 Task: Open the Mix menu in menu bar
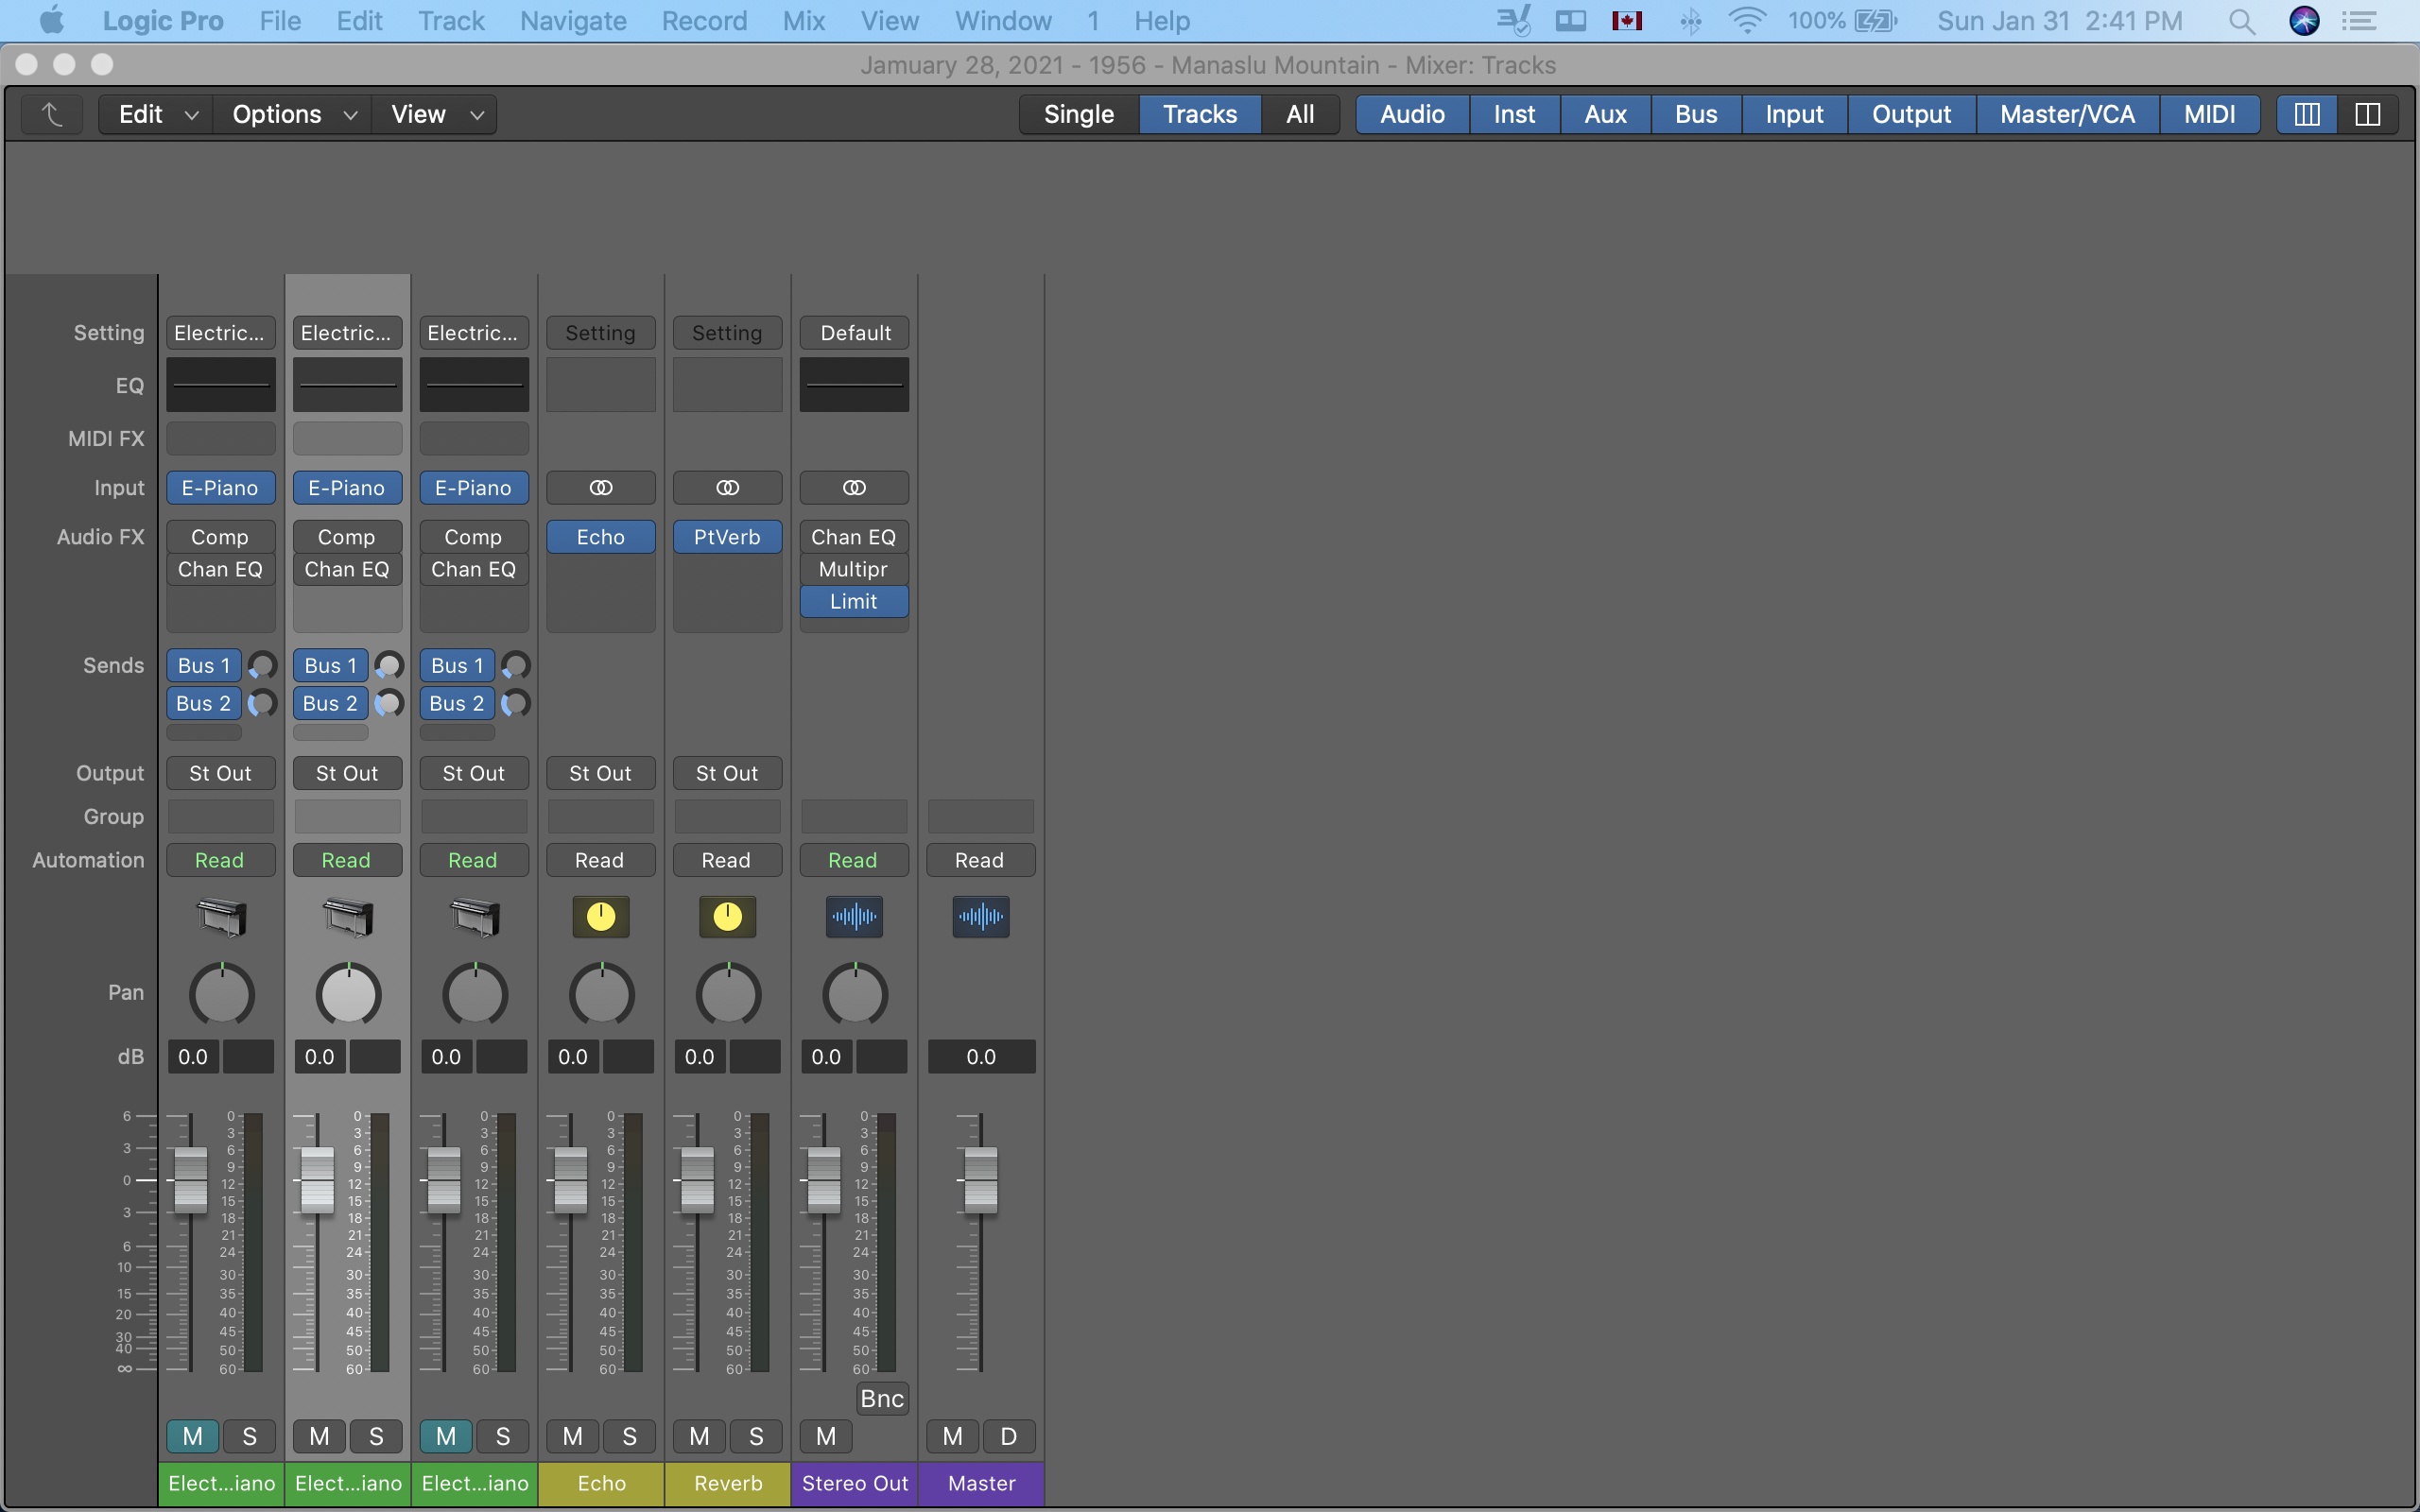click(x=804, y=21)
